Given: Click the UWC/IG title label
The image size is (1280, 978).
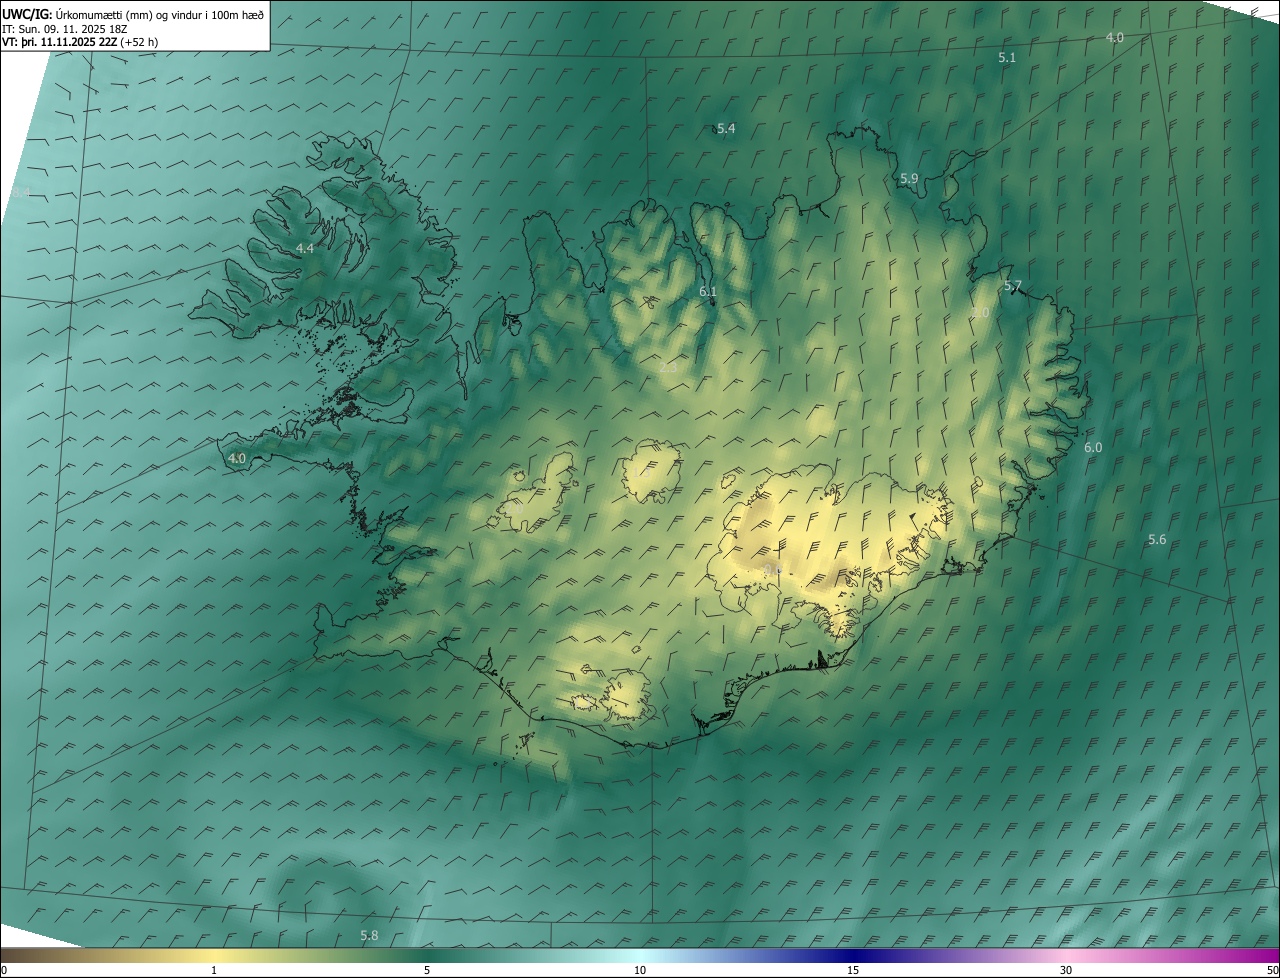Looking at the screenshot, I should click(x=27, y=13).
